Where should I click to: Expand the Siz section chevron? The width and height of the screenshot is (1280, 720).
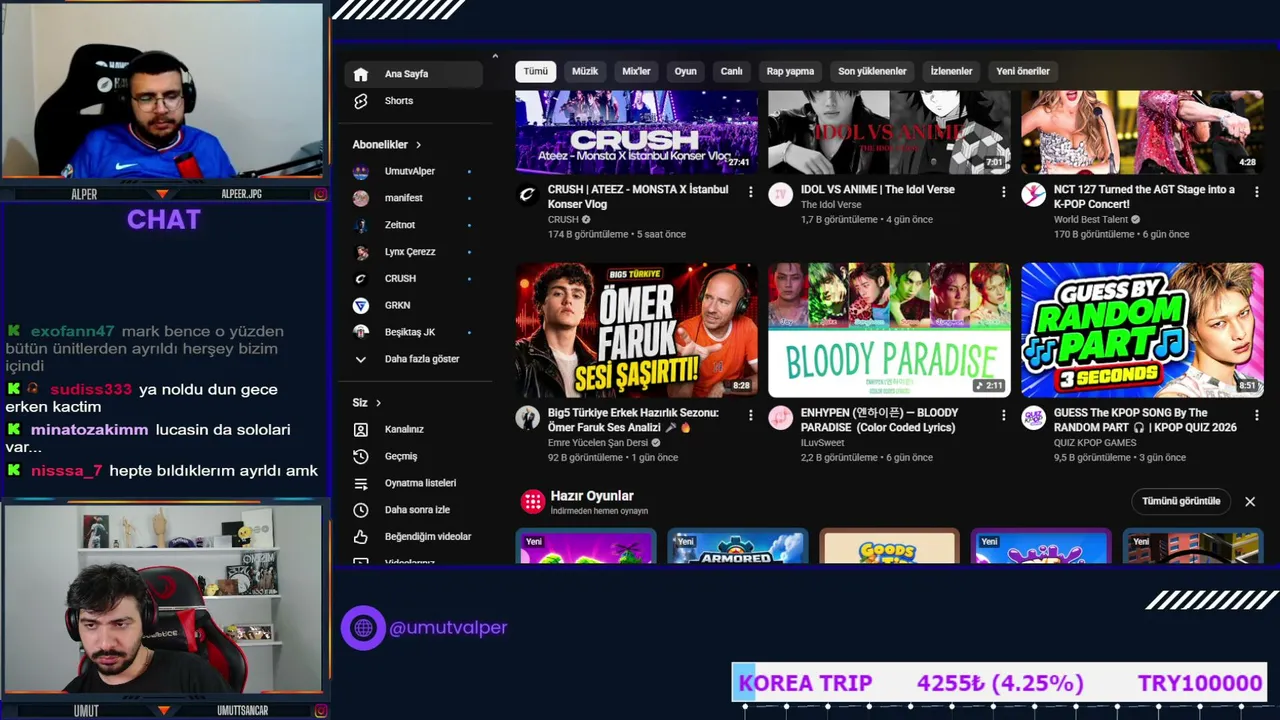378,403
